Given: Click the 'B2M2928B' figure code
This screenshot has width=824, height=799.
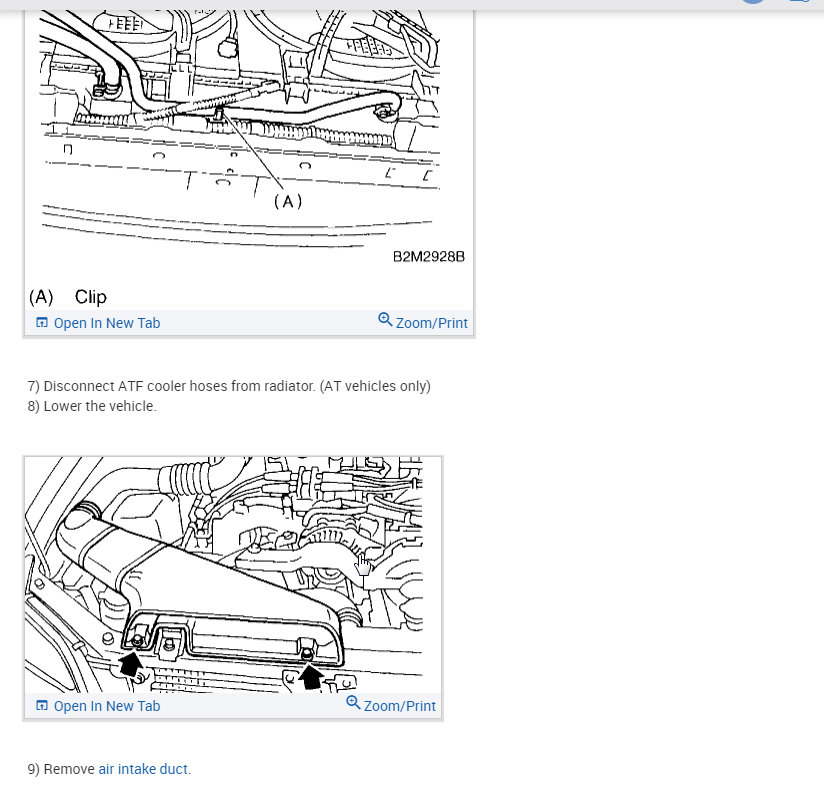Looking at the screenshot, I should pyautogui.click(x=429, y=257).
